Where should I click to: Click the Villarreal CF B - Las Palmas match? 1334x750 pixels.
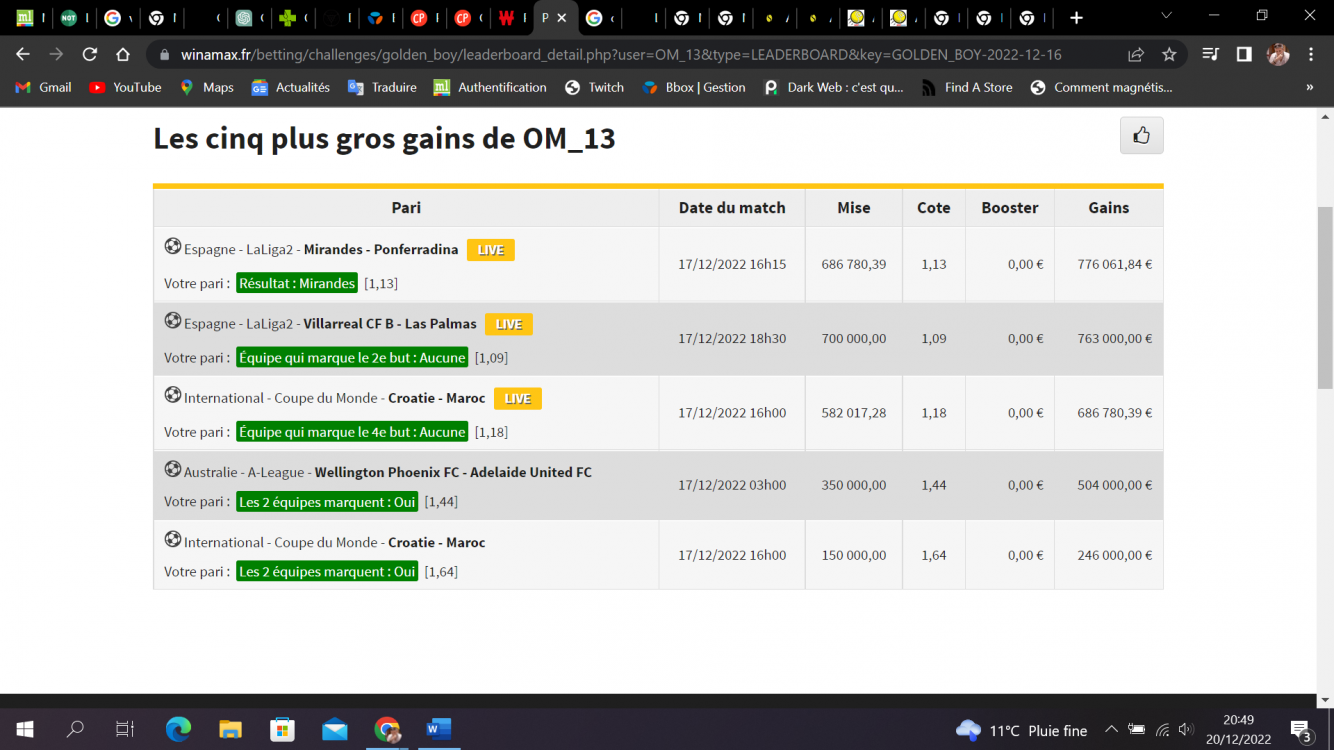coord(390,324)
